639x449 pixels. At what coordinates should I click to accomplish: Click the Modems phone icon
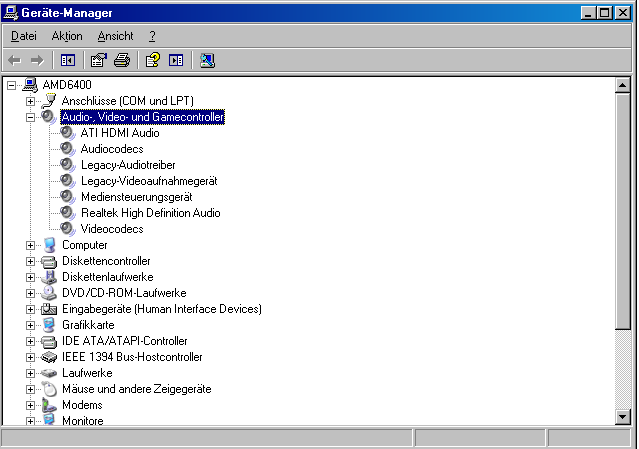click(x=49, y=405)
